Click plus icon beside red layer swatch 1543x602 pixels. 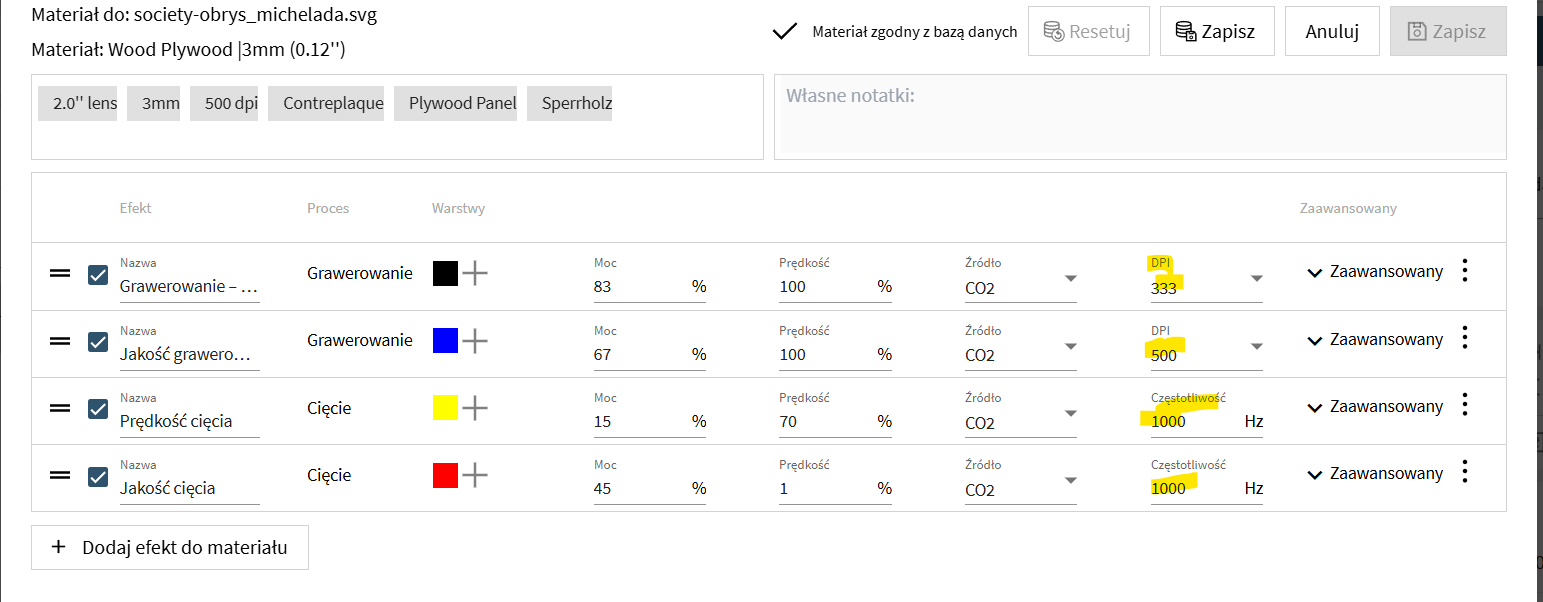pyautogui.click(x=475, y=475)
